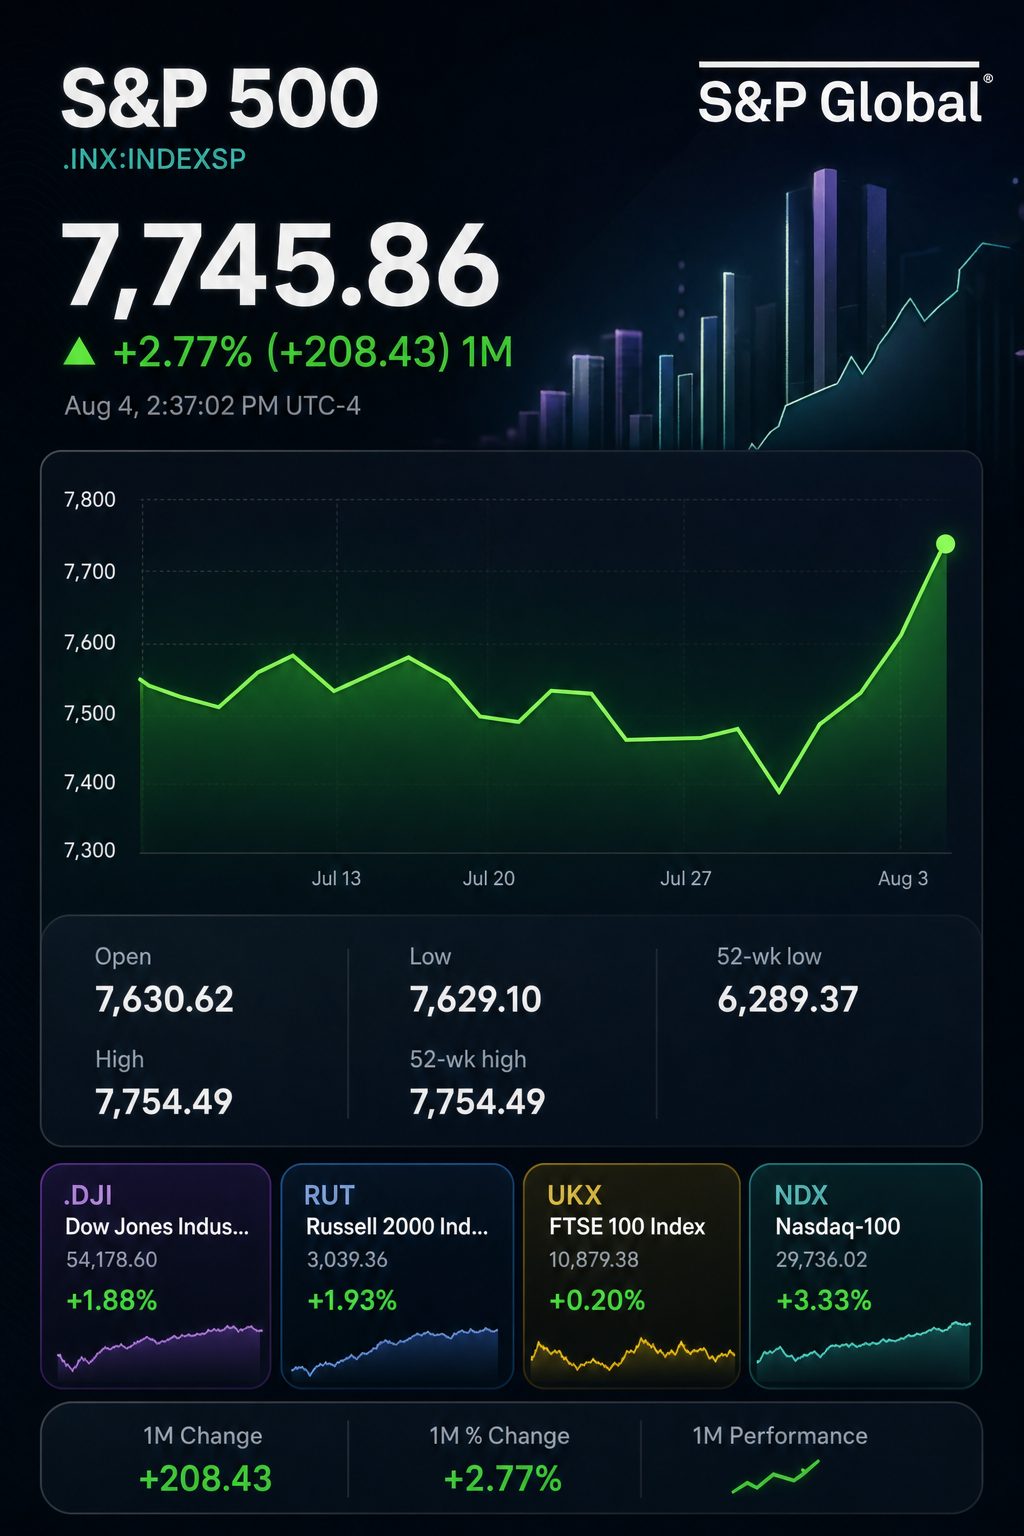Click the 7,800 y-axis label
The height and width of the screenshot is (1536, 1024).
pyautogui.click(x=90, y=499)
